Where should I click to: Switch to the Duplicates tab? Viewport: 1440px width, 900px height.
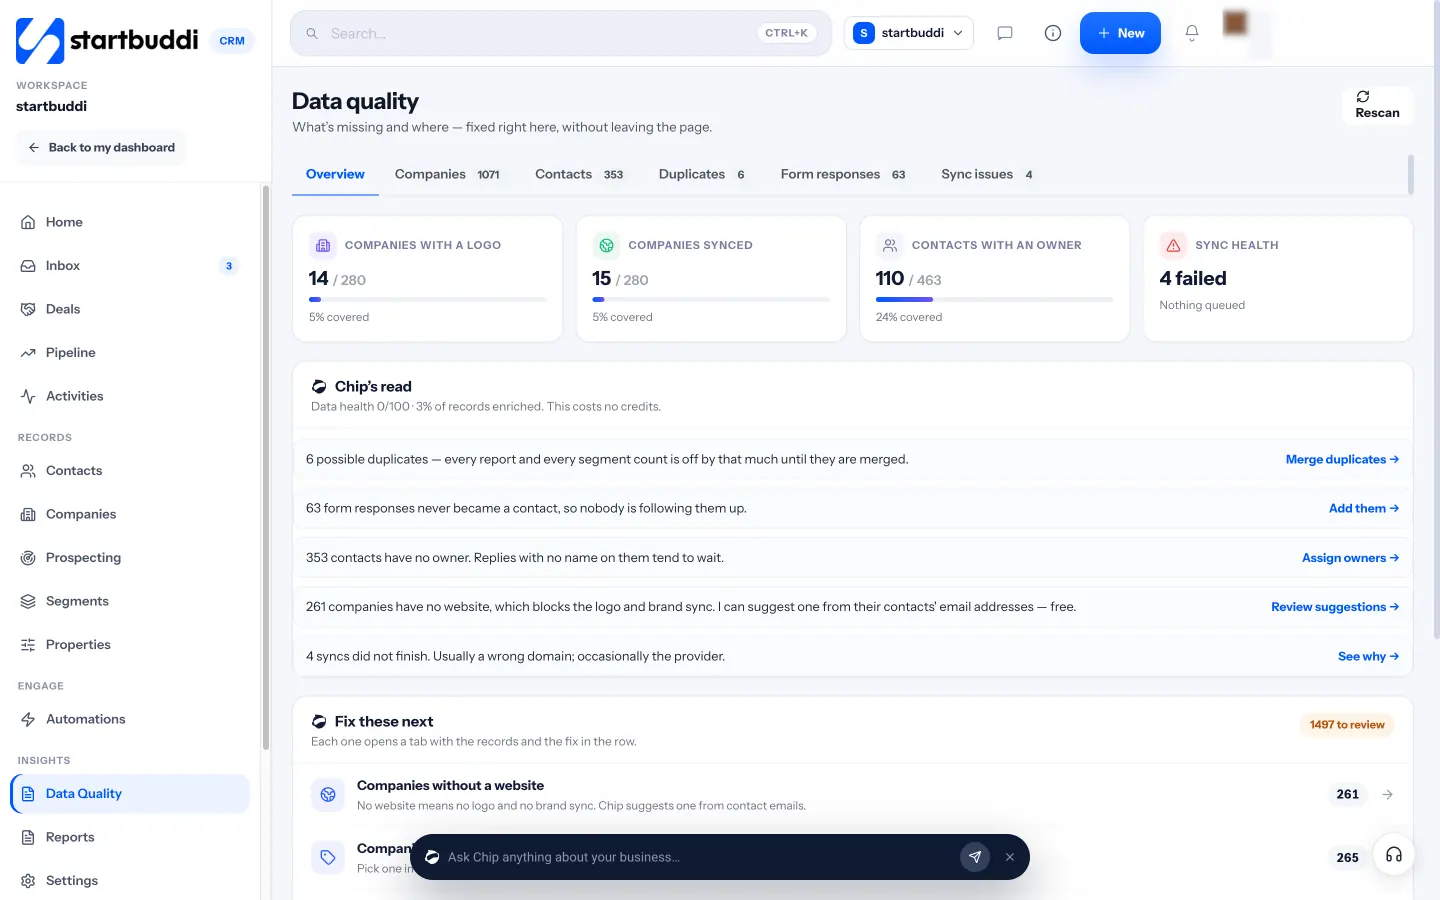(701, 174)
